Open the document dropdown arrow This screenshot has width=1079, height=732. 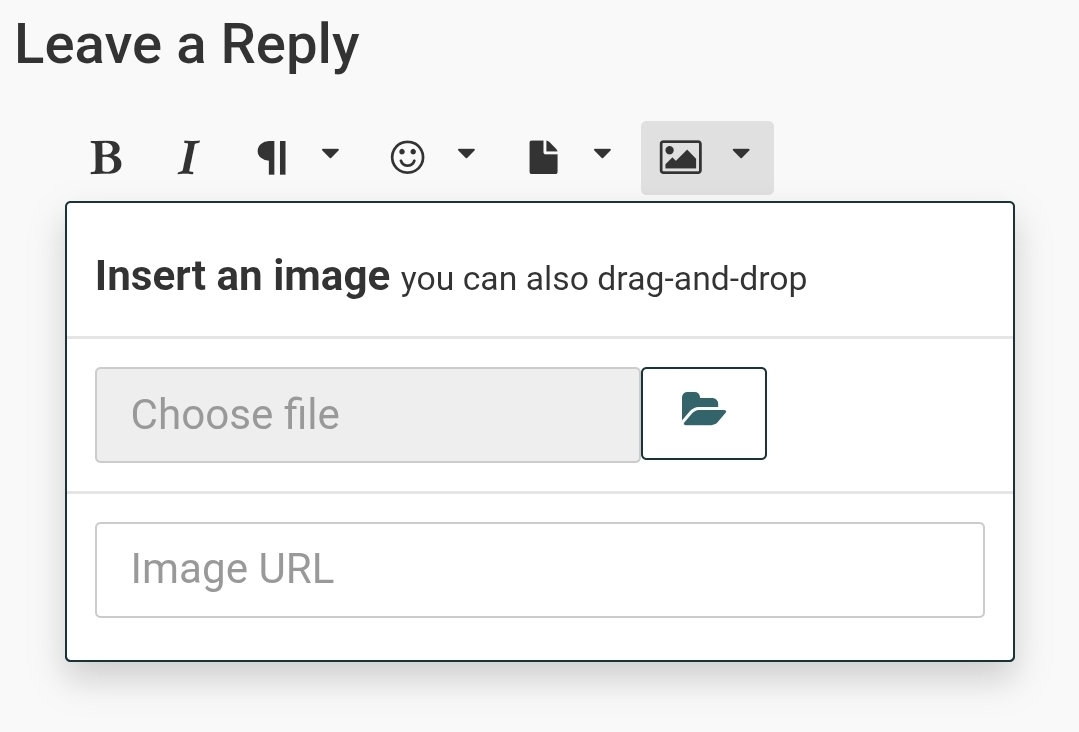pos(602,153)
